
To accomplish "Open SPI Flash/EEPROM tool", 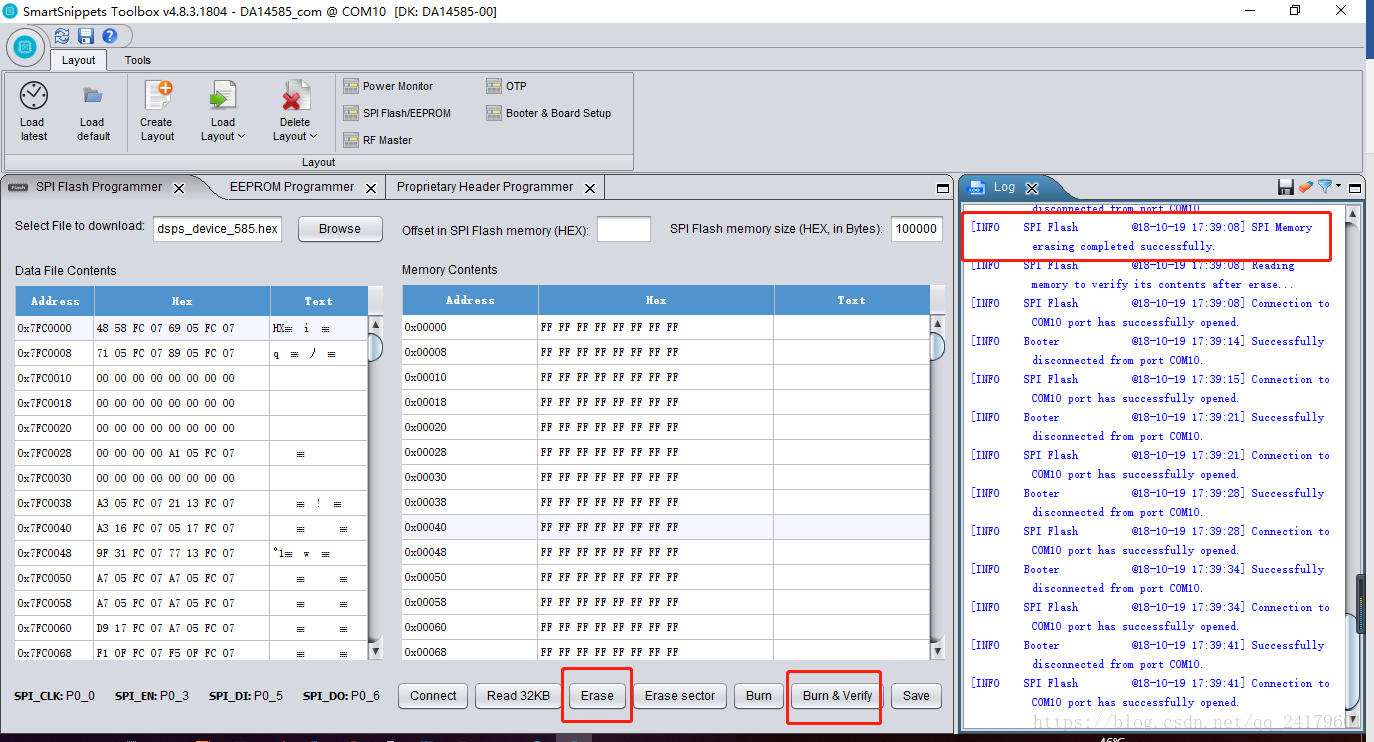I will coord(397,113).
